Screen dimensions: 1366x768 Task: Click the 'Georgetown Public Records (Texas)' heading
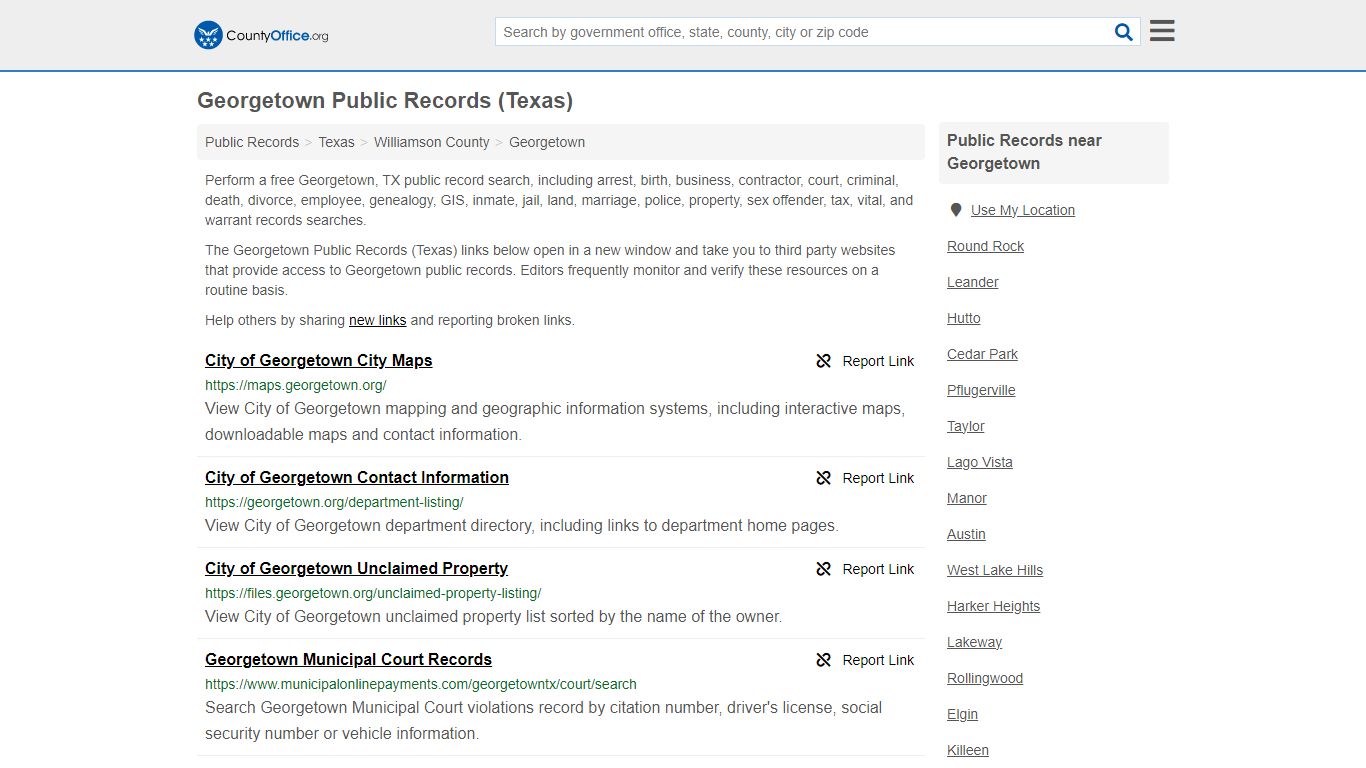pos(385,100)
